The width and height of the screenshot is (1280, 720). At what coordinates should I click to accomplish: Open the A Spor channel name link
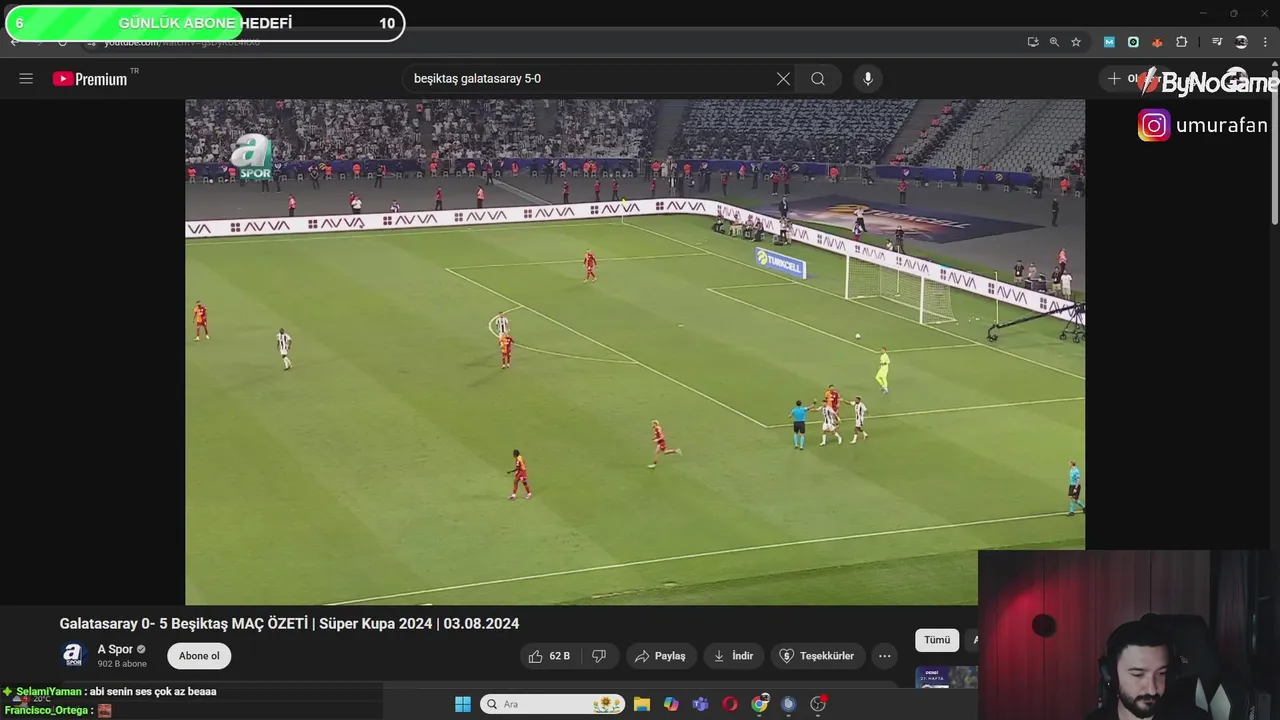(x=115, y=649)
